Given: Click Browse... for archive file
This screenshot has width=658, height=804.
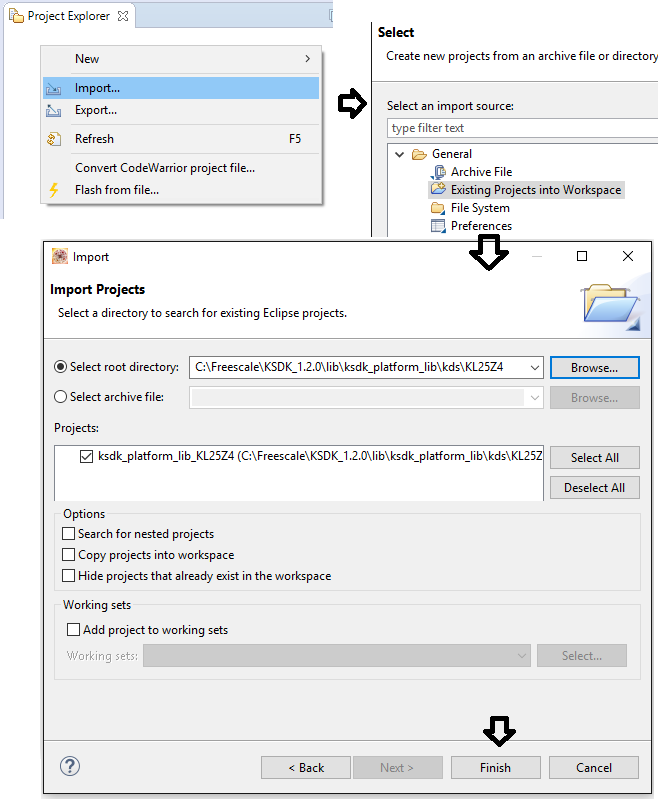Looking at the screenshot, I should coord(594,398).
